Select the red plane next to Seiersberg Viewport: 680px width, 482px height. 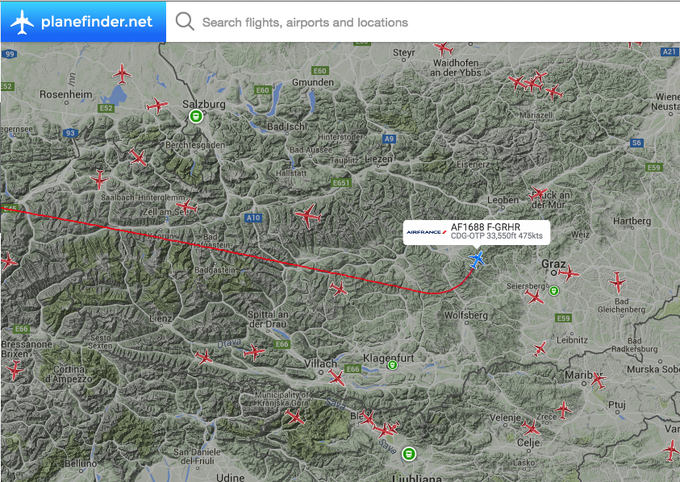534,297
